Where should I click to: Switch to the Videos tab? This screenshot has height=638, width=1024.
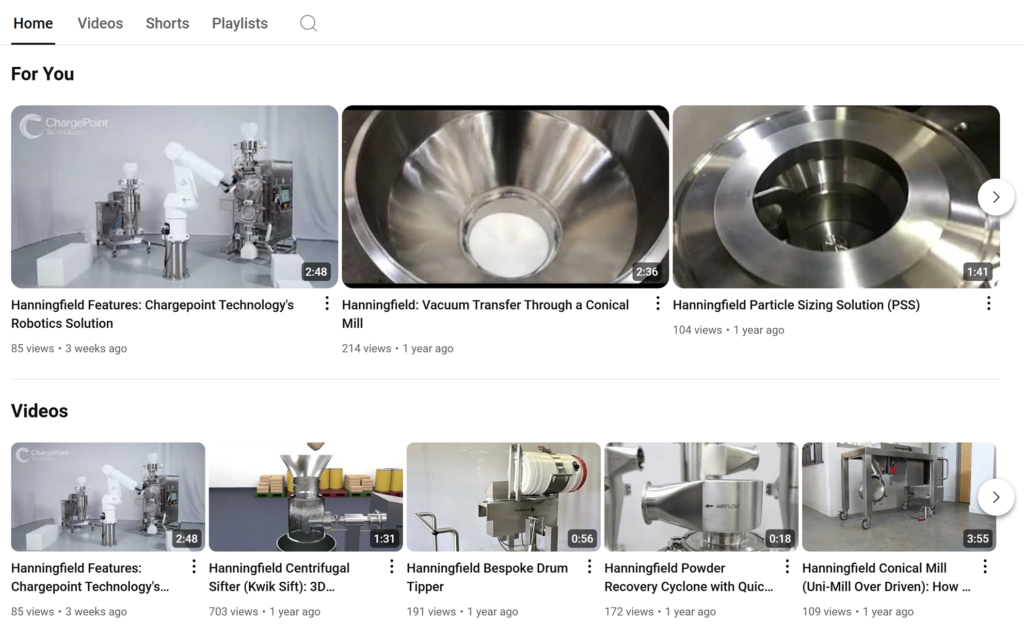pyautogui.click(x=100, y=24)
